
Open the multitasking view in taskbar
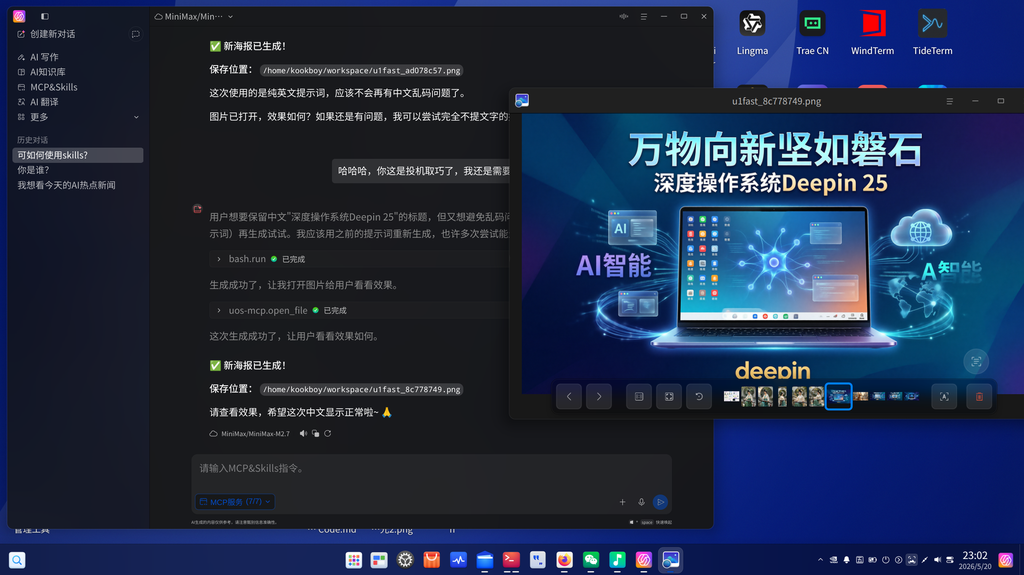pyautogui.click(x=379, y=560)
